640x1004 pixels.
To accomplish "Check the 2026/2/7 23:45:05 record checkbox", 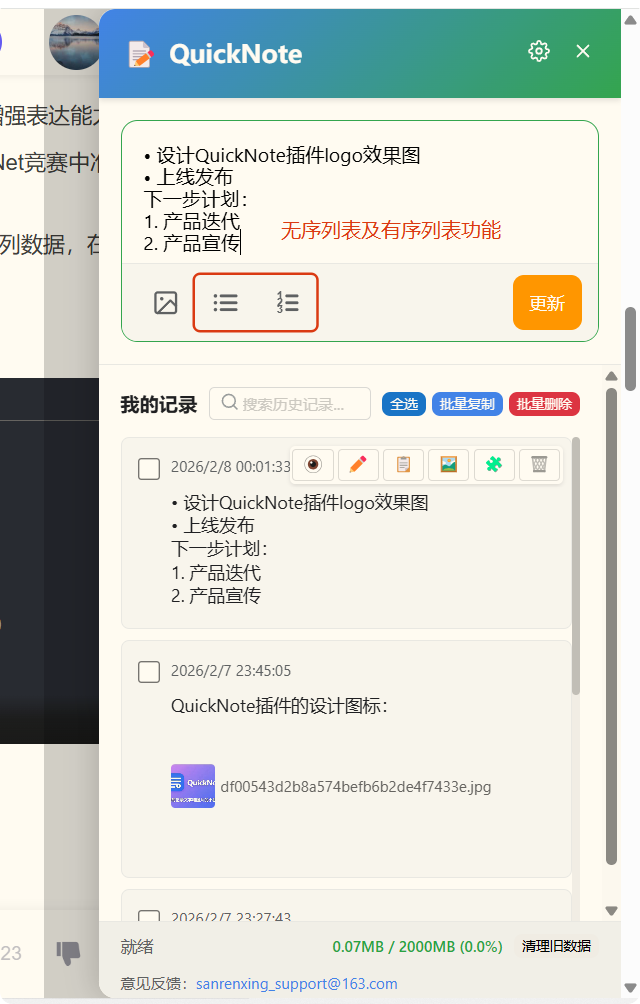I will click(x=149, y=672).
